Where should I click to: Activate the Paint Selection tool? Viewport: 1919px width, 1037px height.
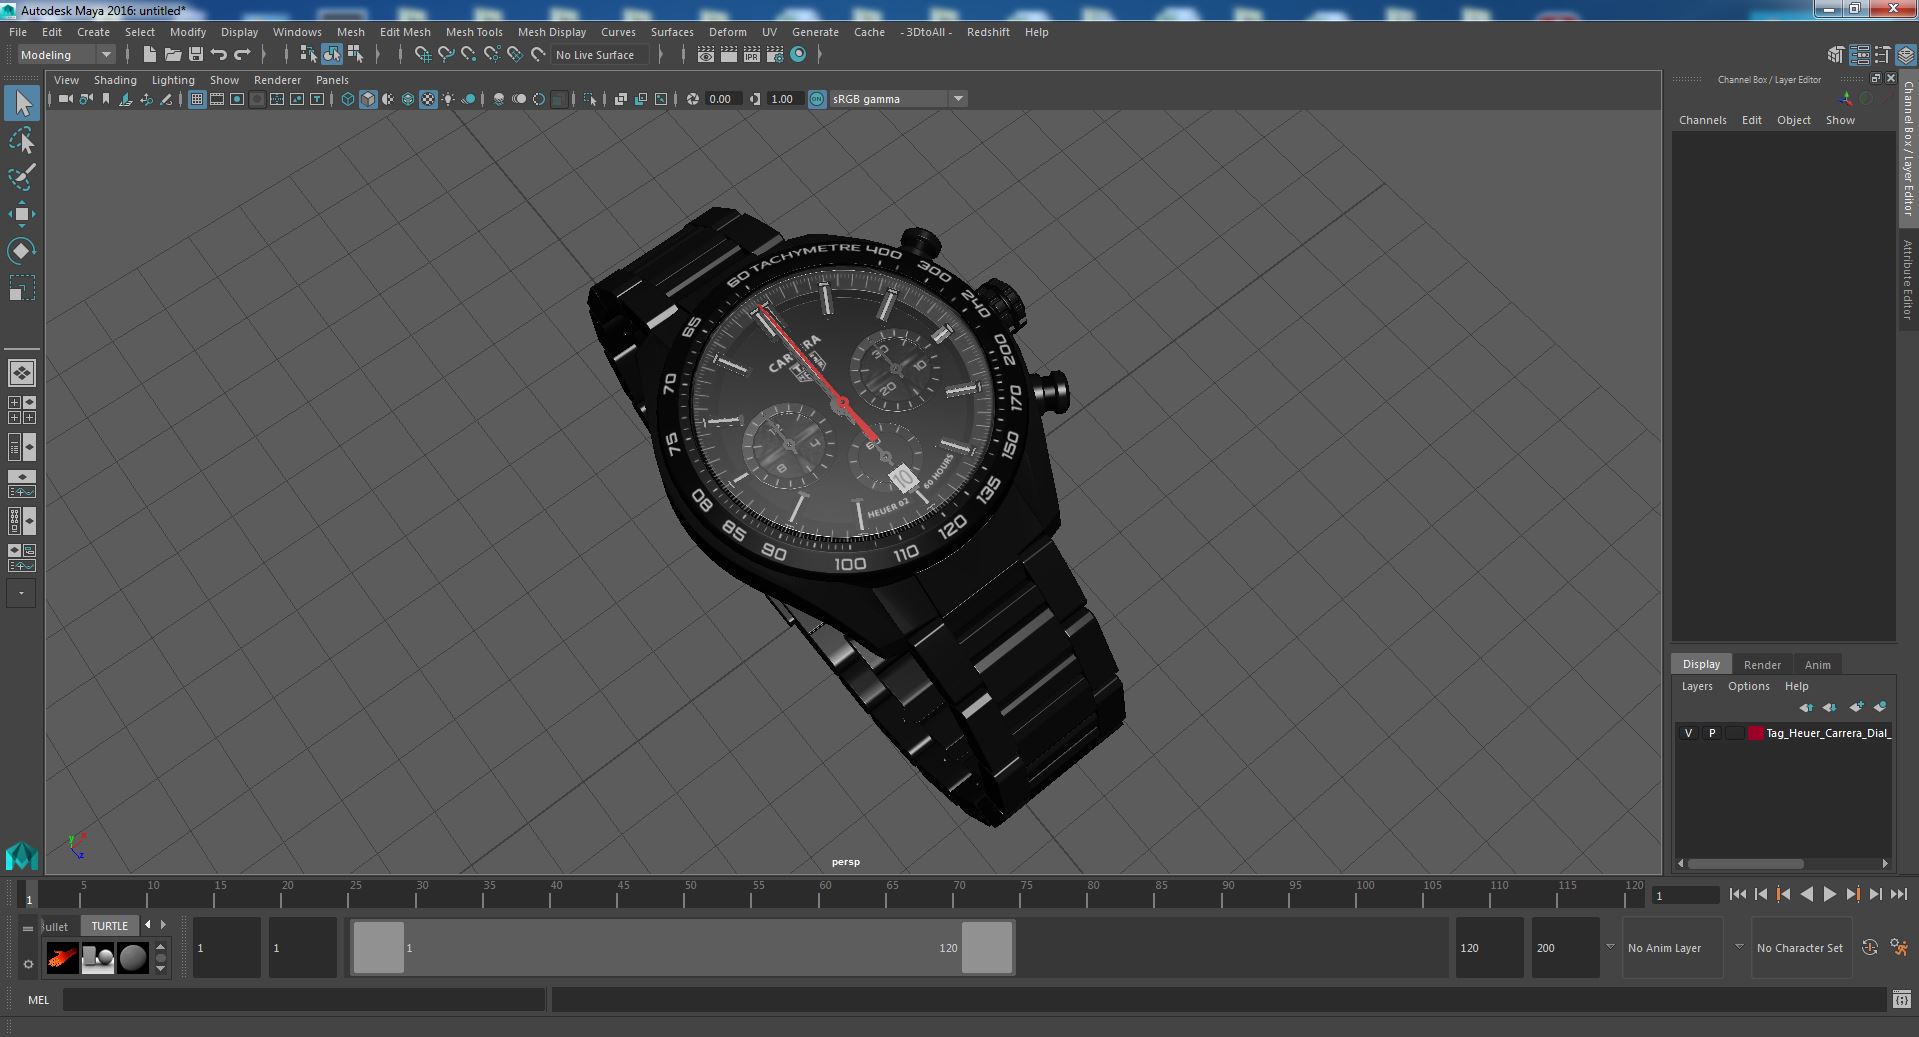point(22,177)
